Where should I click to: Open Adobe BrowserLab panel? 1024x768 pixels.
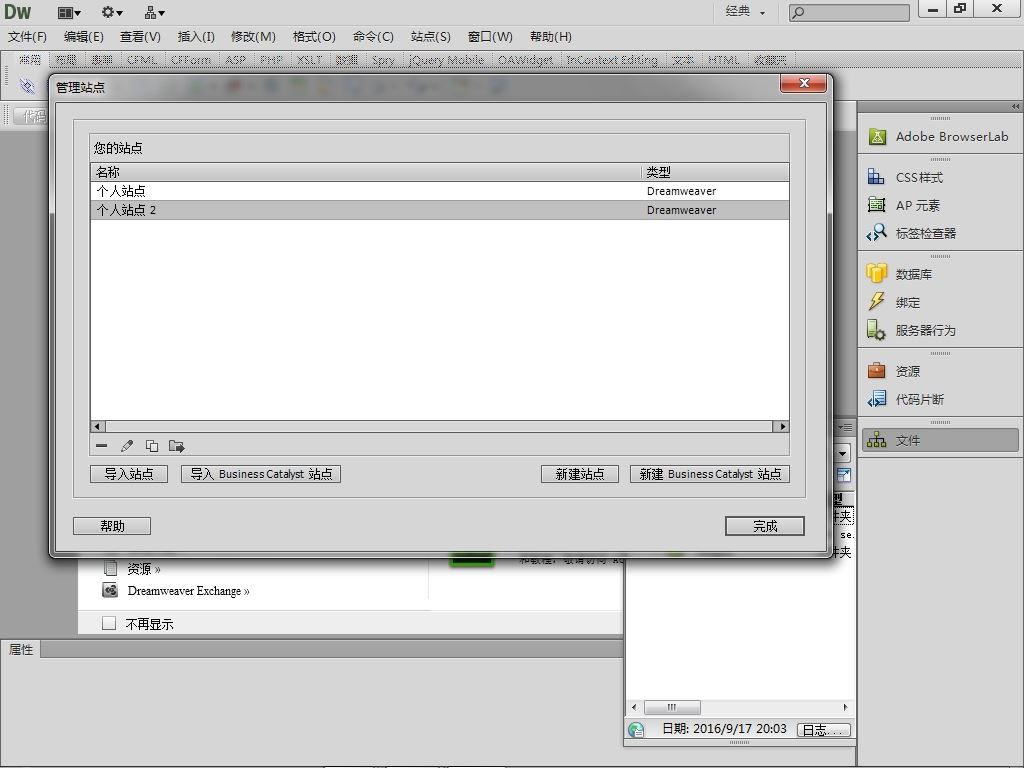pyautogui.click(x=940, y=136)
